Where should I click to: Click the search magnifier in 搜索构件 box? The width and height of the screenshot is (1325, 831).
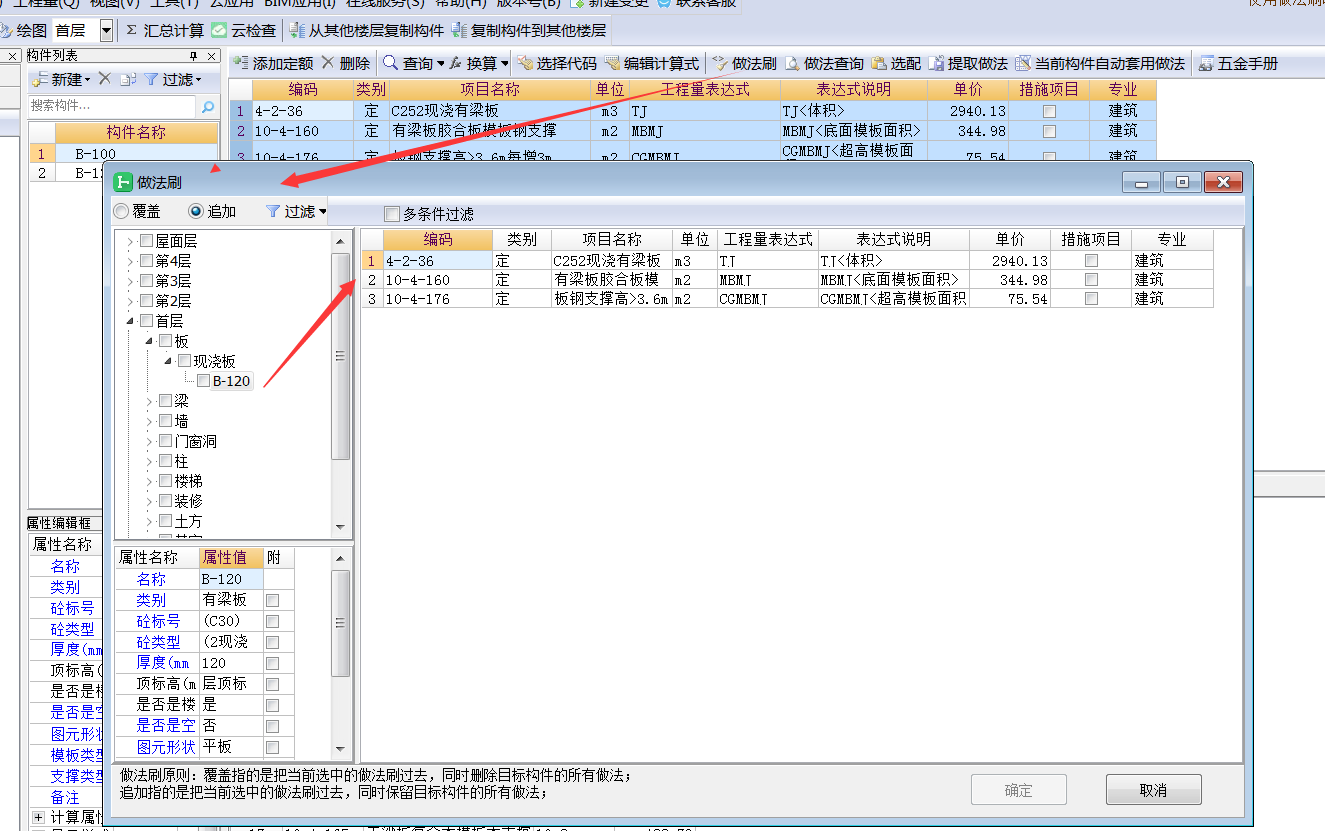(208, 106)
